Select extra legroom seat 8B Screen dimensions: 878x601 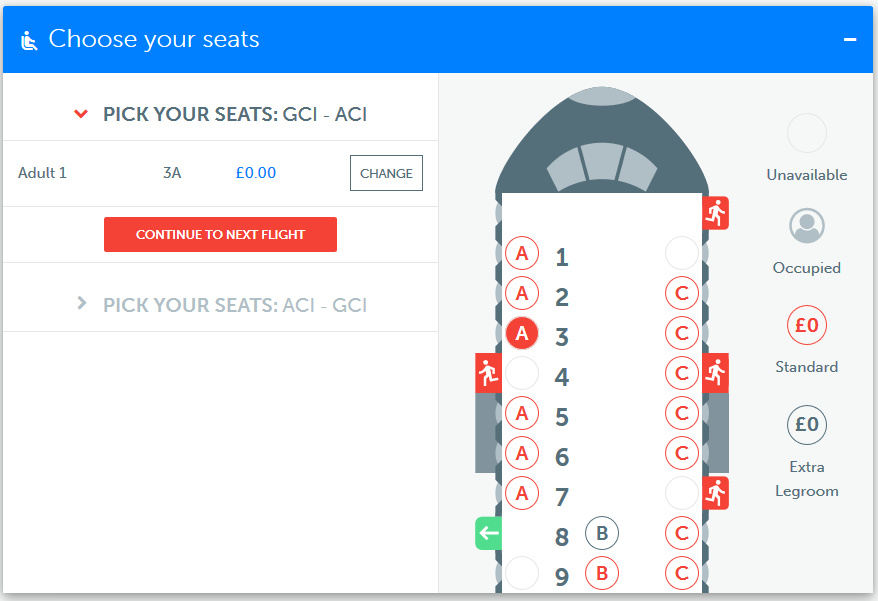(602, 534)
